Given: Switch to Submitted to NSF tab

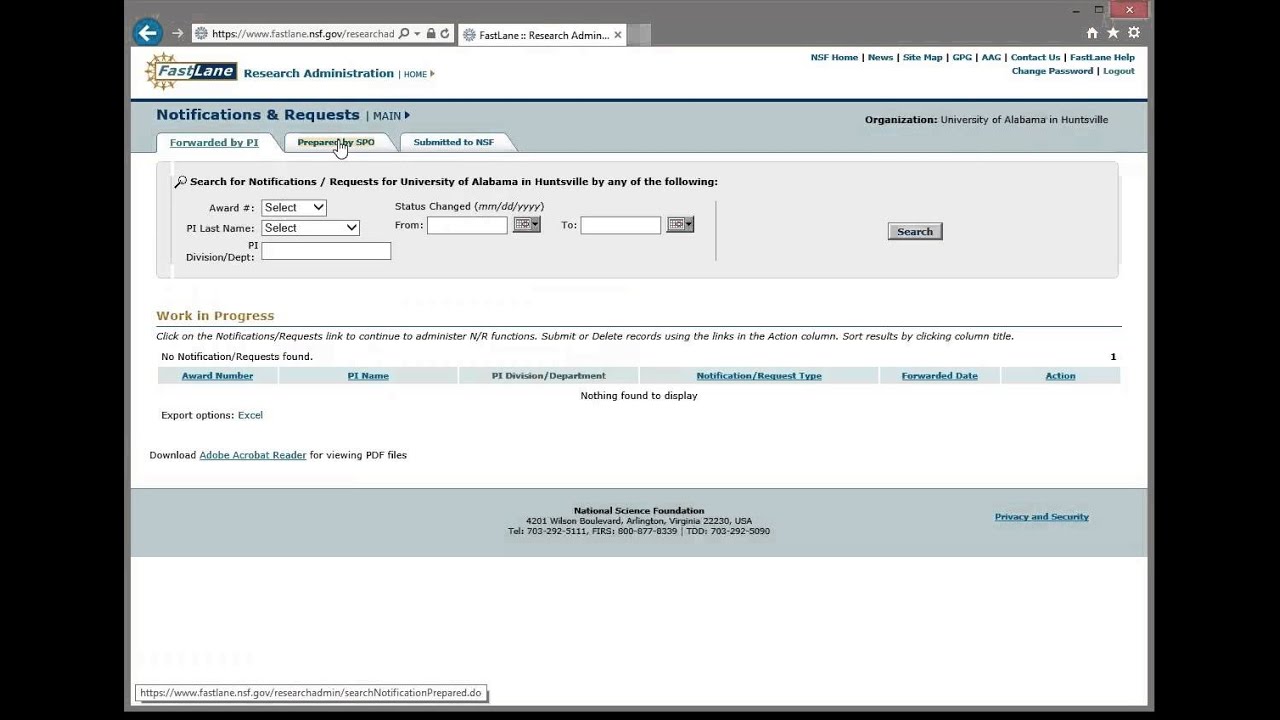Looking at the screenshot, I should click(x=454, y=142).
